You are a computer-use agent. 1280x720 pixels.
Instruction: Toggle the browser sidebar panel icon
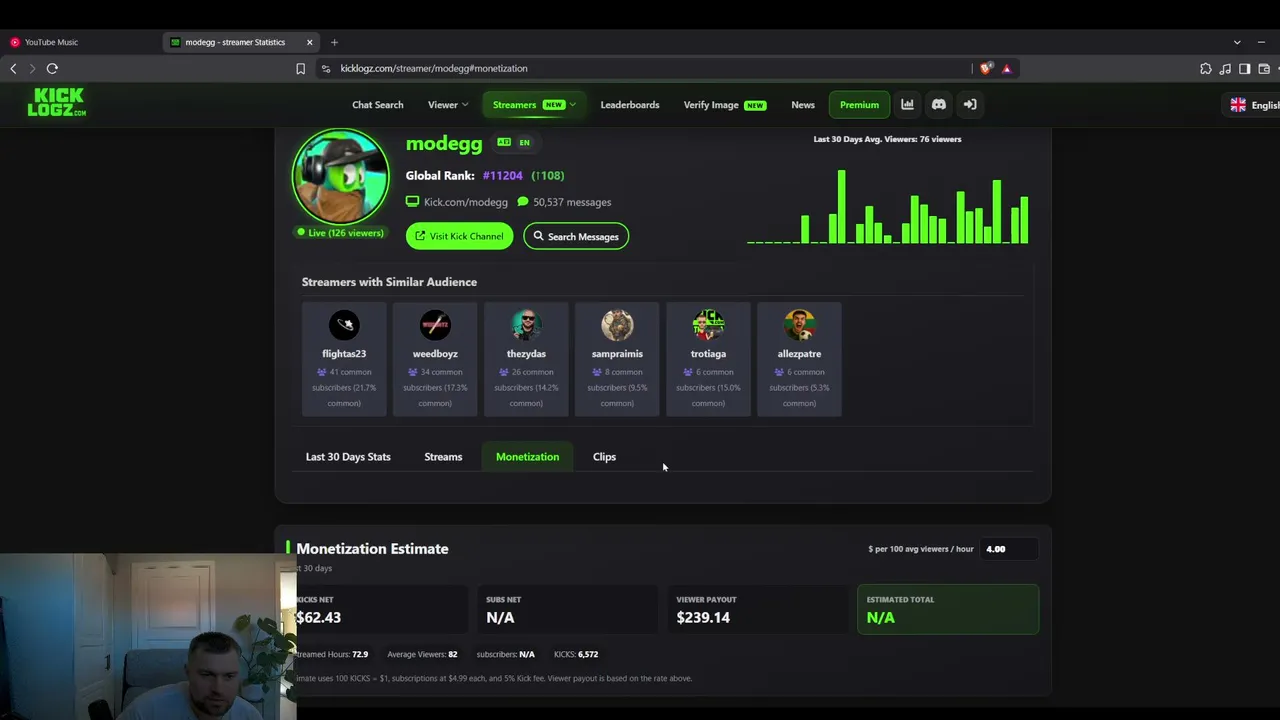1244,68
